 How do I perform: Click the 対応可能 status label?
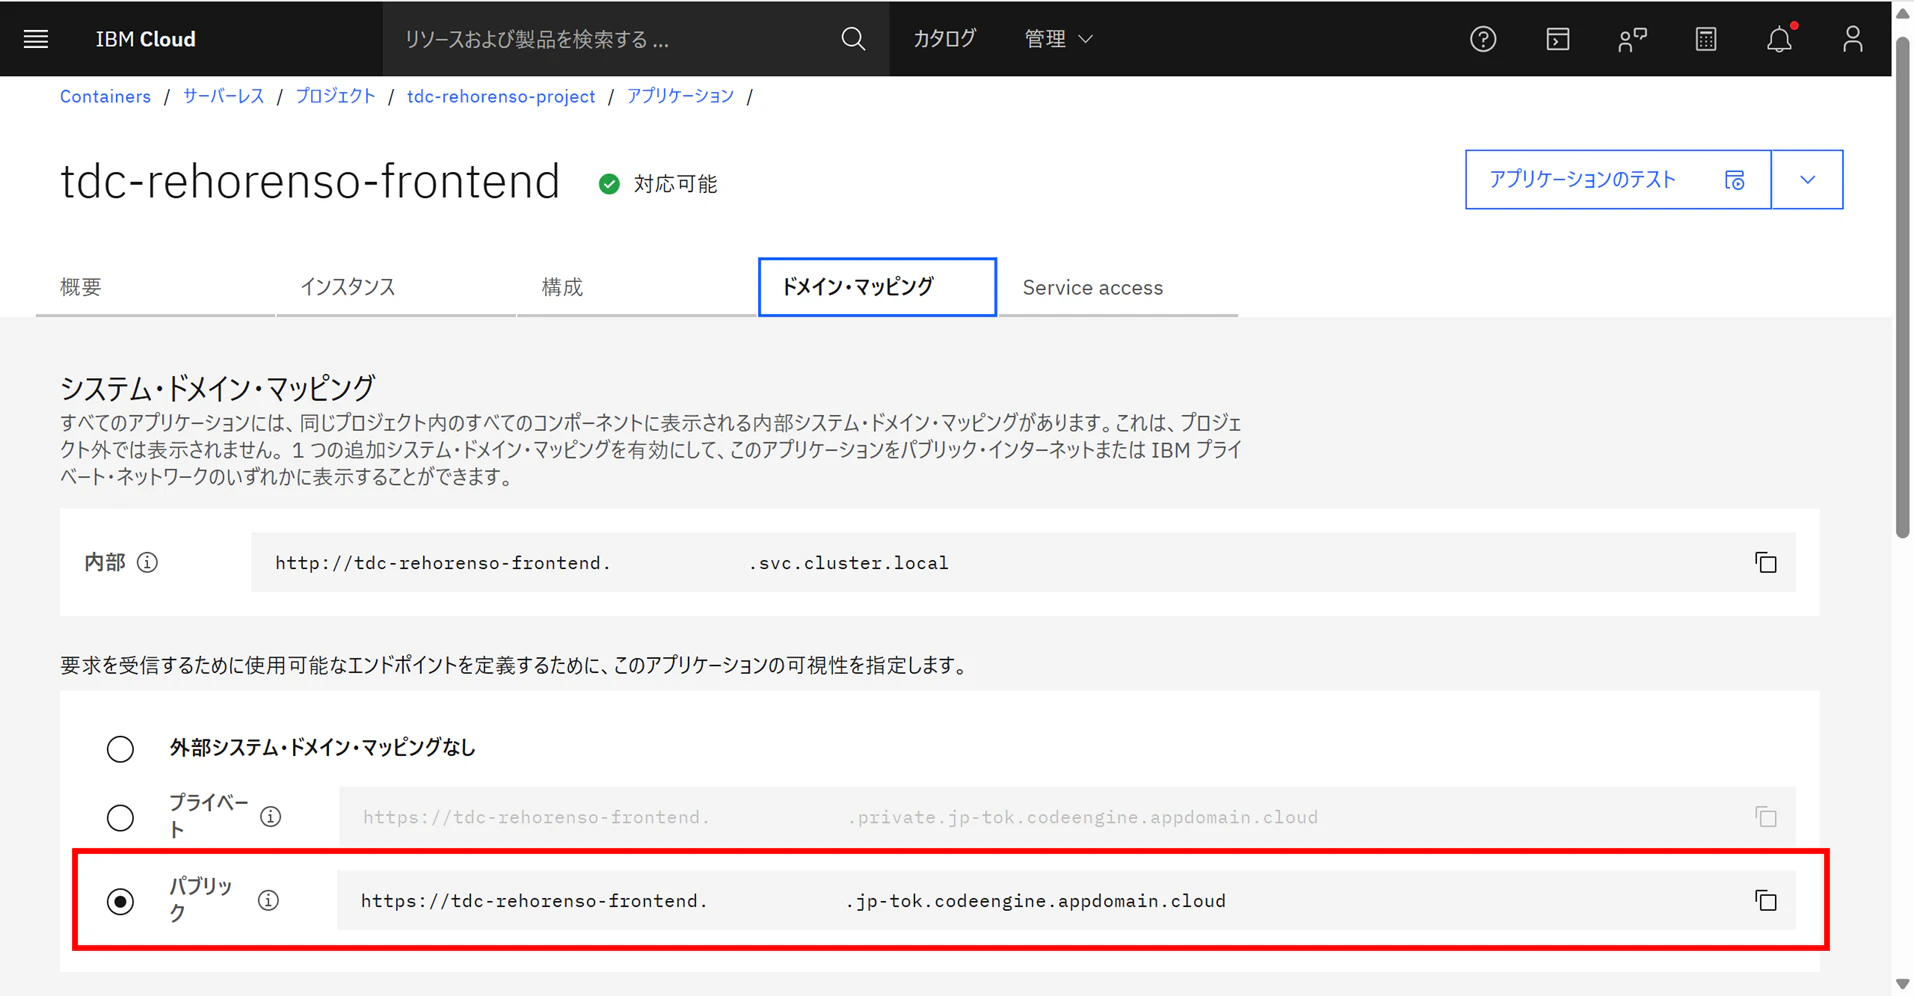(675, 184)
